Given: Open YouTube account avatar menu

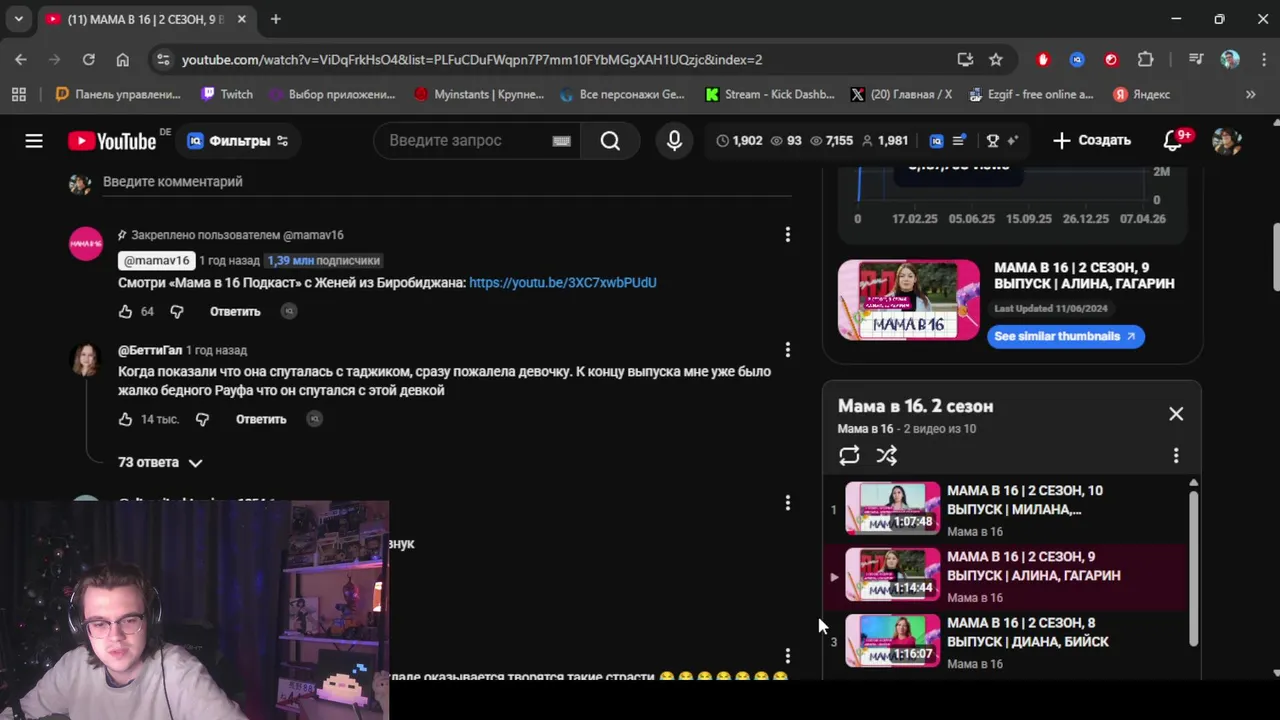Looking at the screenshot, I should coord(1226,141).
